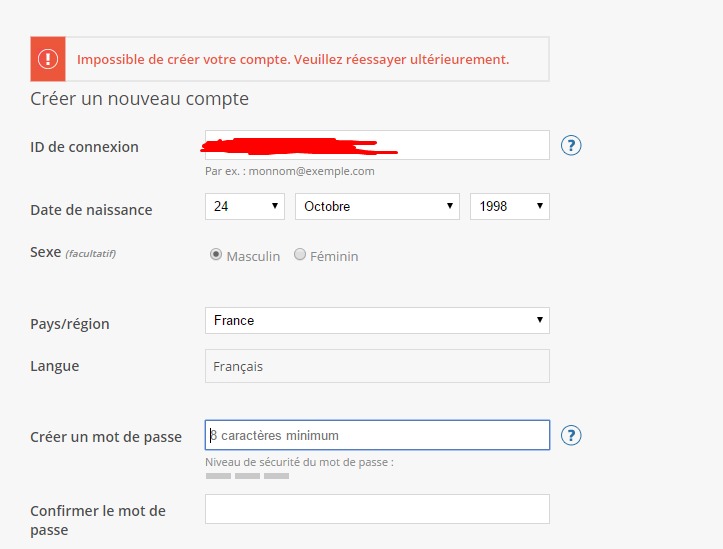Screen dimensions: 723x549
Task: Open the Pays/région dropdown showing France
Action: click(x=377, y=320)
